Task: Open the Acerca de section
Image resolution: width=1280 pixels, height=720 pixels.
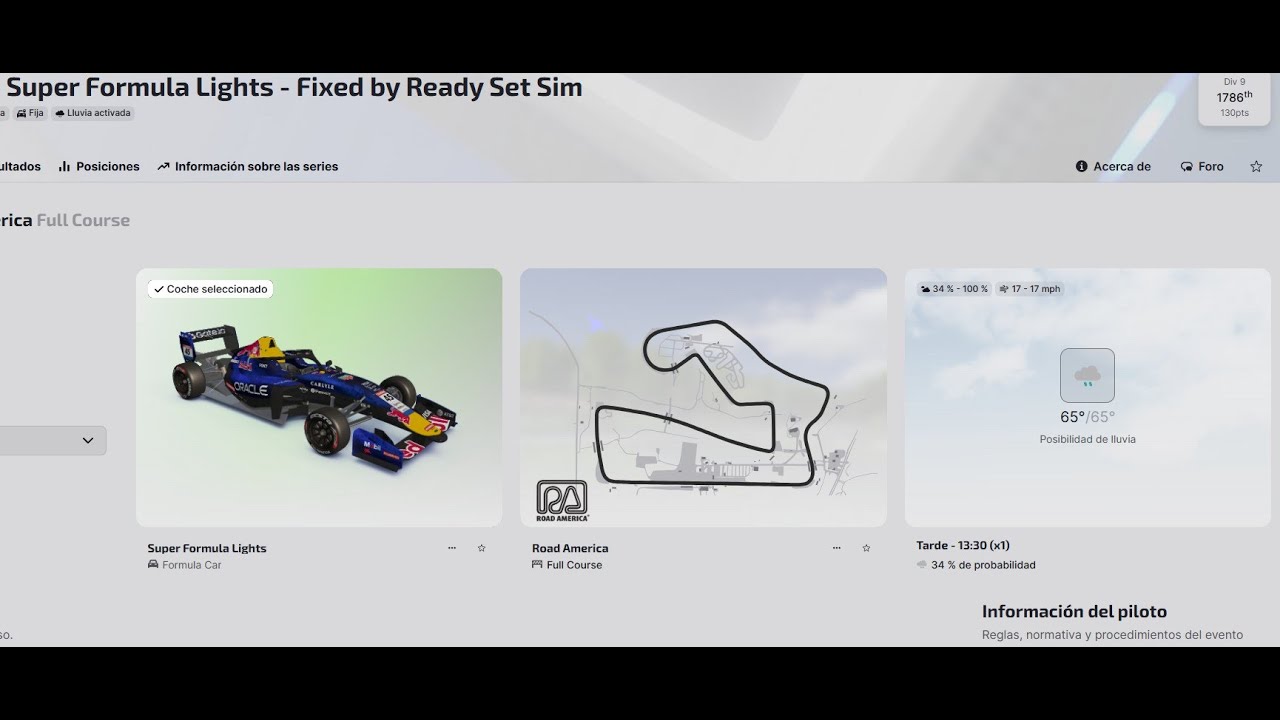Action: [1113, 167]
